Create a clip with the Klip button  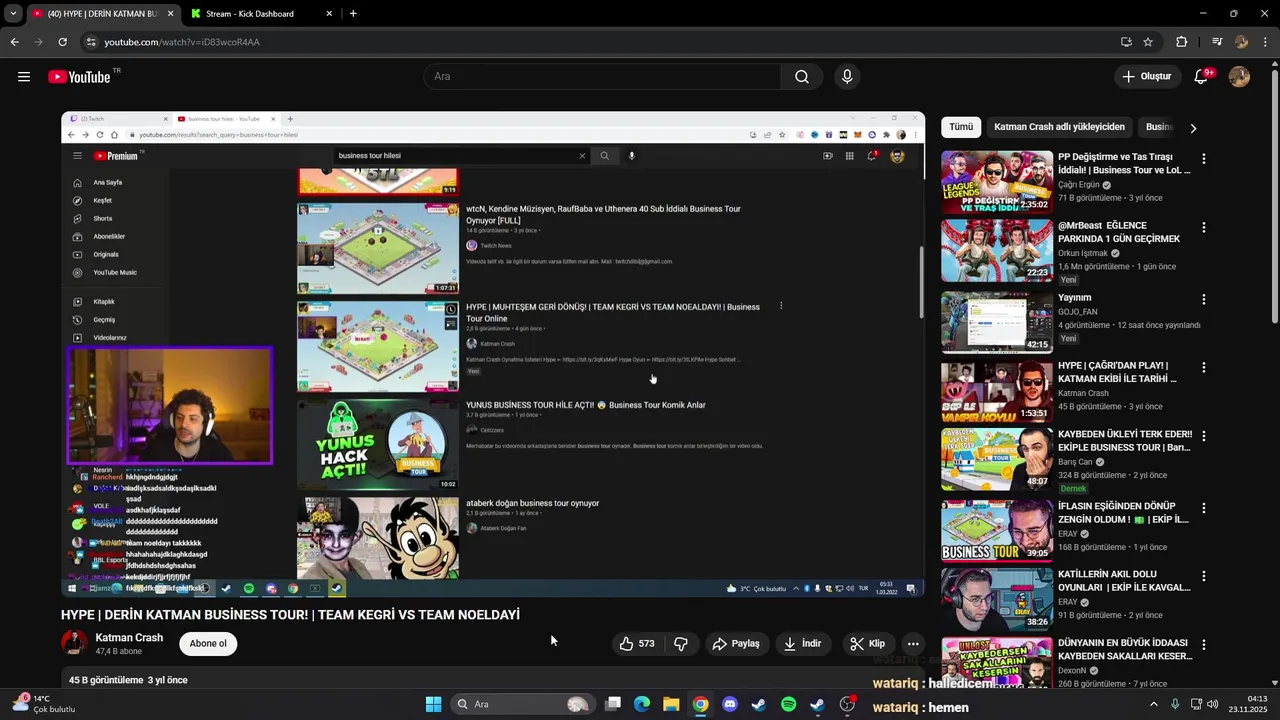coord(867,644)
